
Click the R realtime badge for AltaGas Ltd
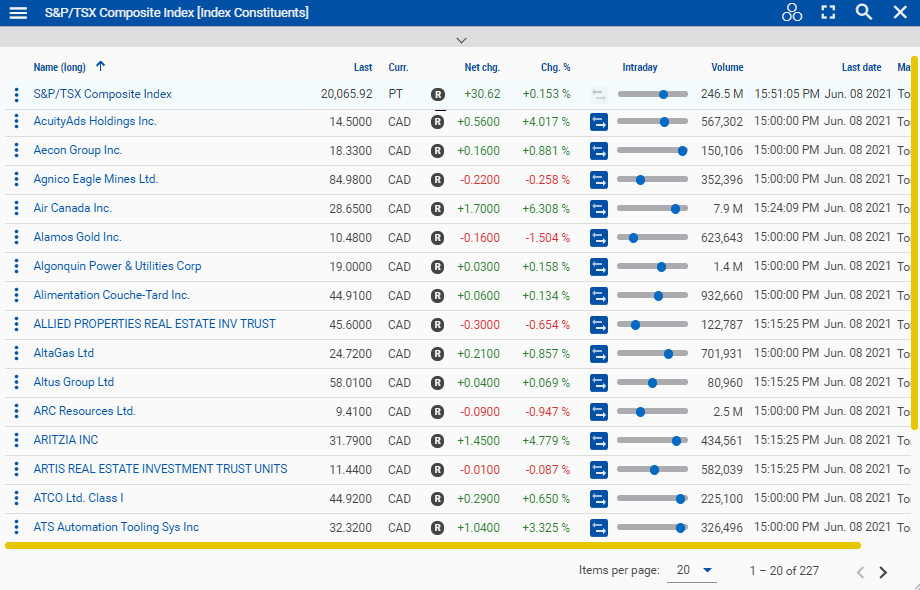(x=437, y=354)
